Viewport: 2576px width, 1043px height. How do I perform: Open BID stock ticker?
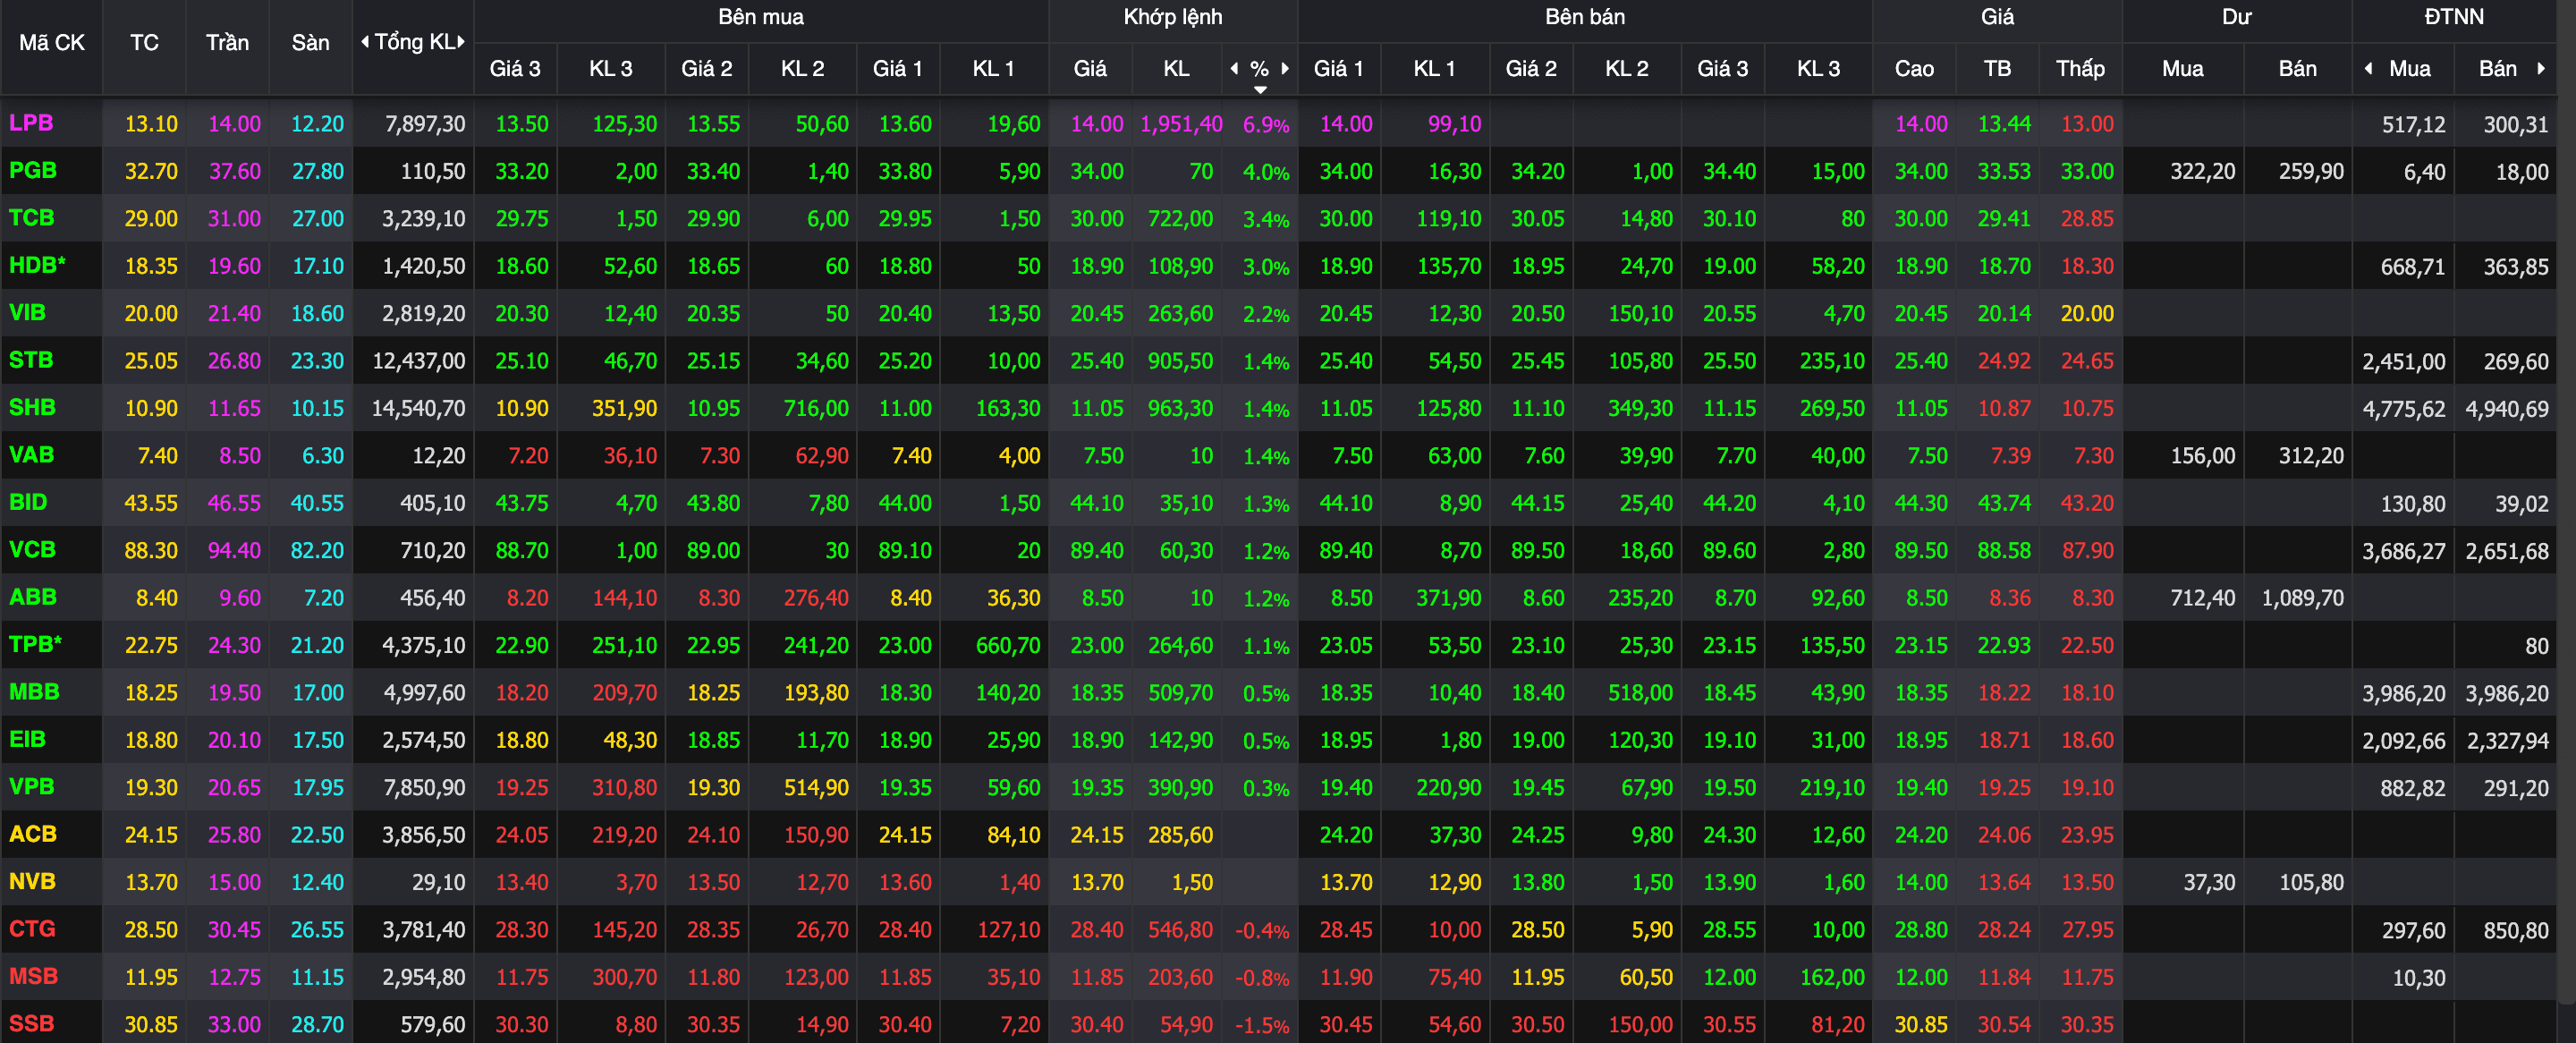click(28, 502)
